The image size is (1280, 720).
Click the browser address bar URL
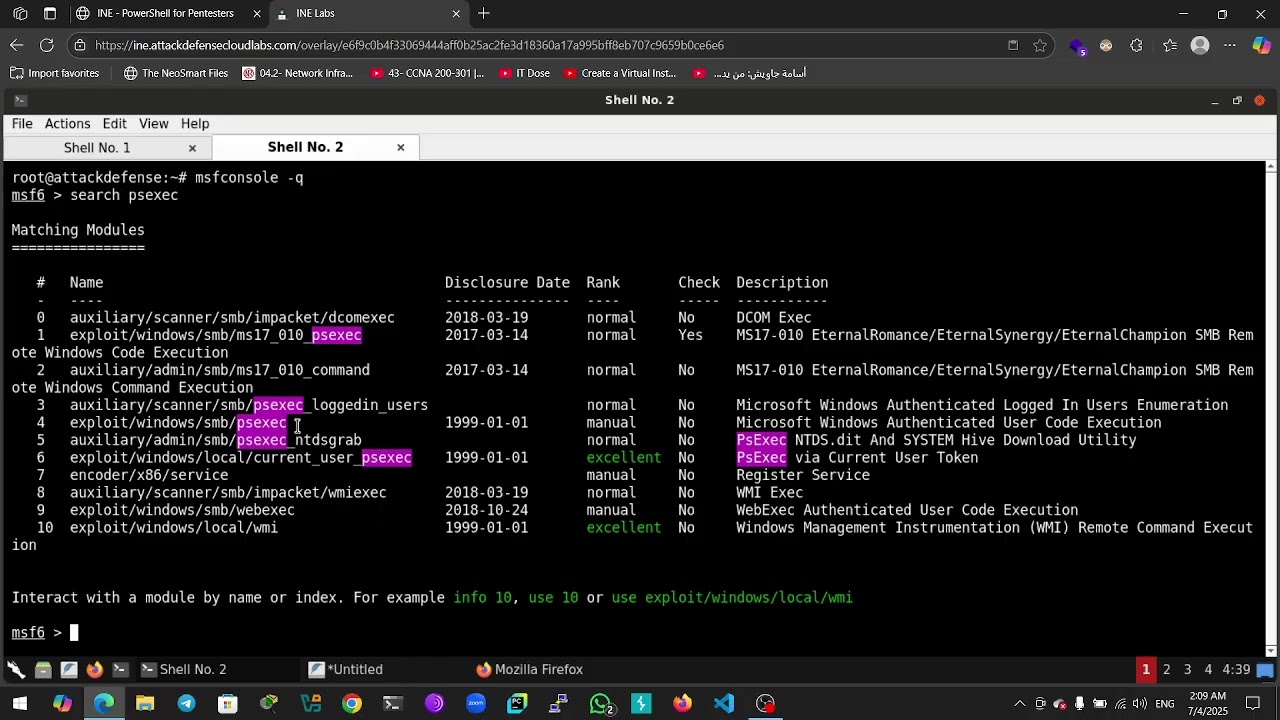tap(409, 45)
